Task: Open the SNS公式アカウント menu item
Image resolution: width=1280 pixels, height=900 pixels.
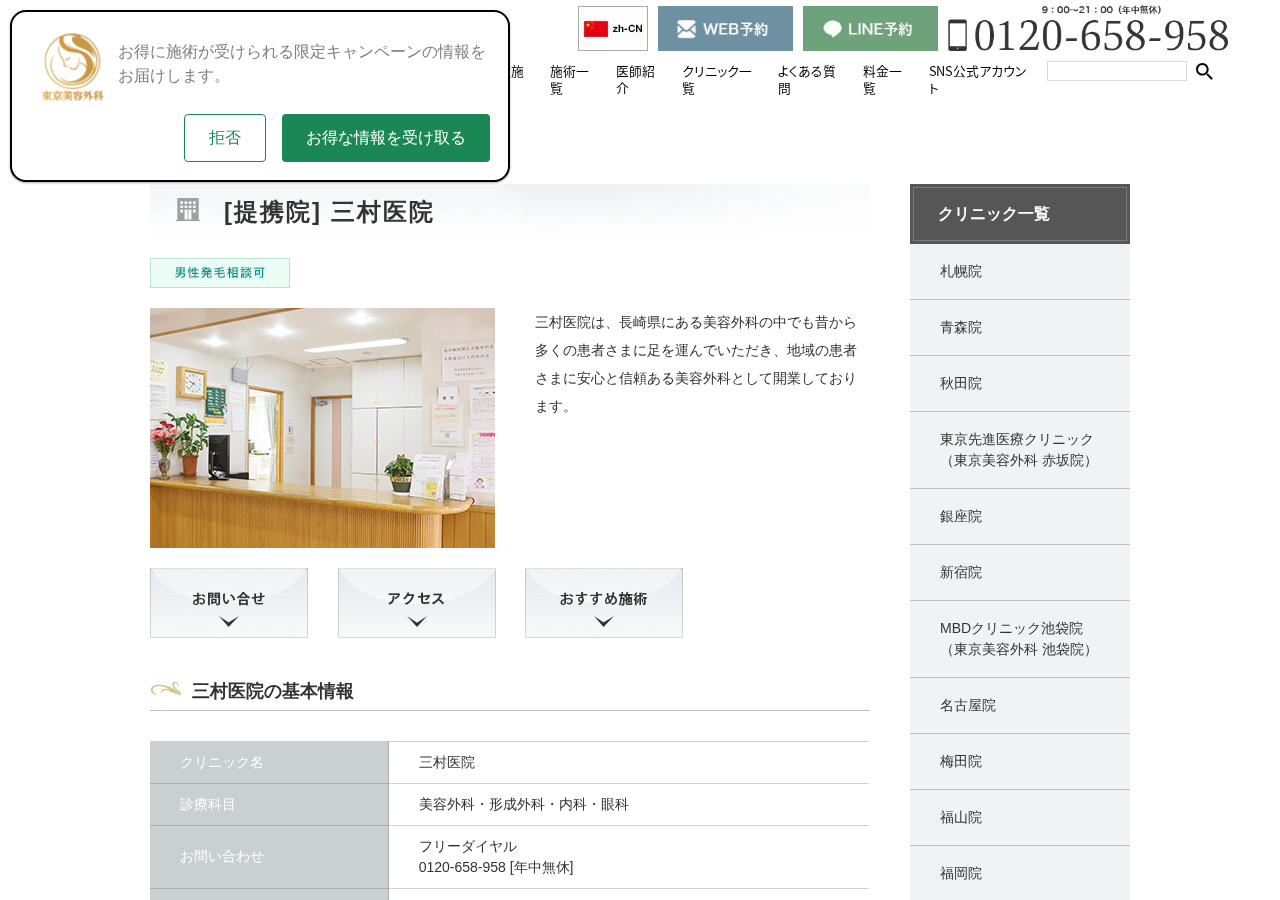Action: point(978,80)
